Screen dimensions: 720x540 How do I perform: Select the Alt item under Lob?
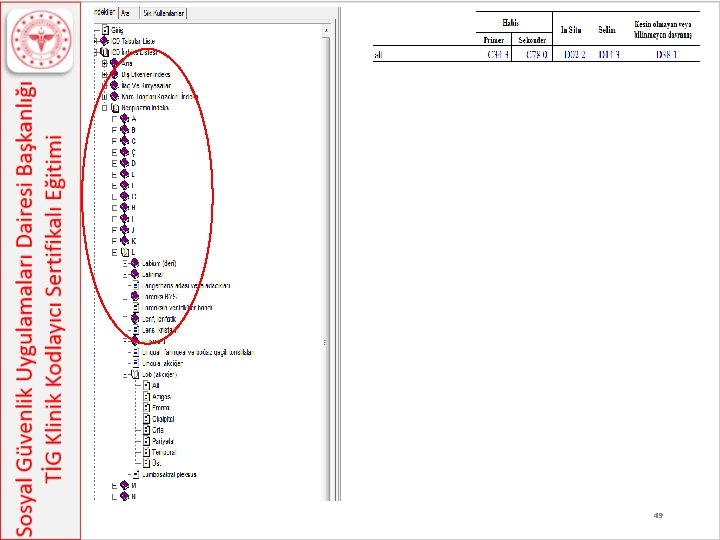(156, 386)
